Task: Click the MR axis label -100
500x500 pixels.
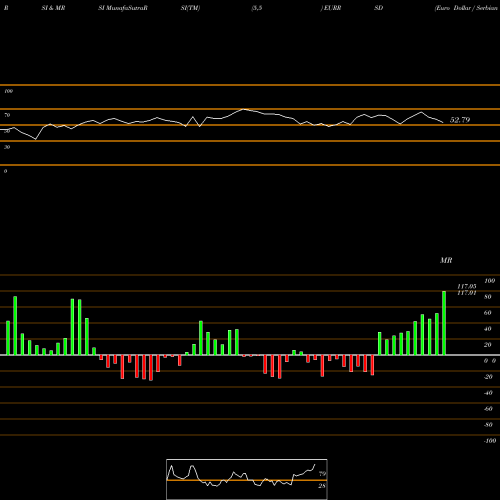Action: [x=490, y=441]
